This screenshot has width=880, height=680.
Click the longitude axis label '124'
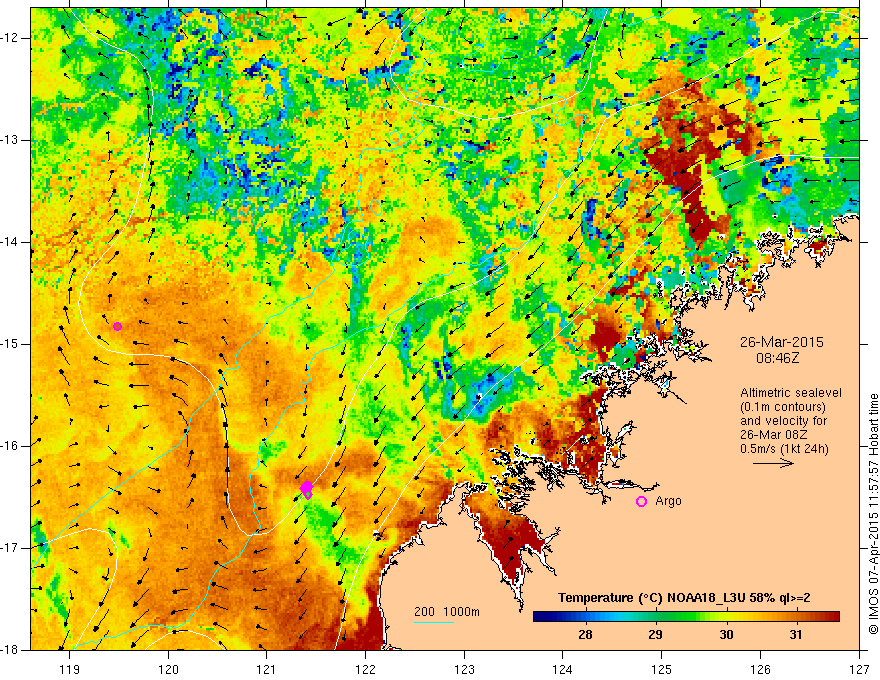click(563, 669)
